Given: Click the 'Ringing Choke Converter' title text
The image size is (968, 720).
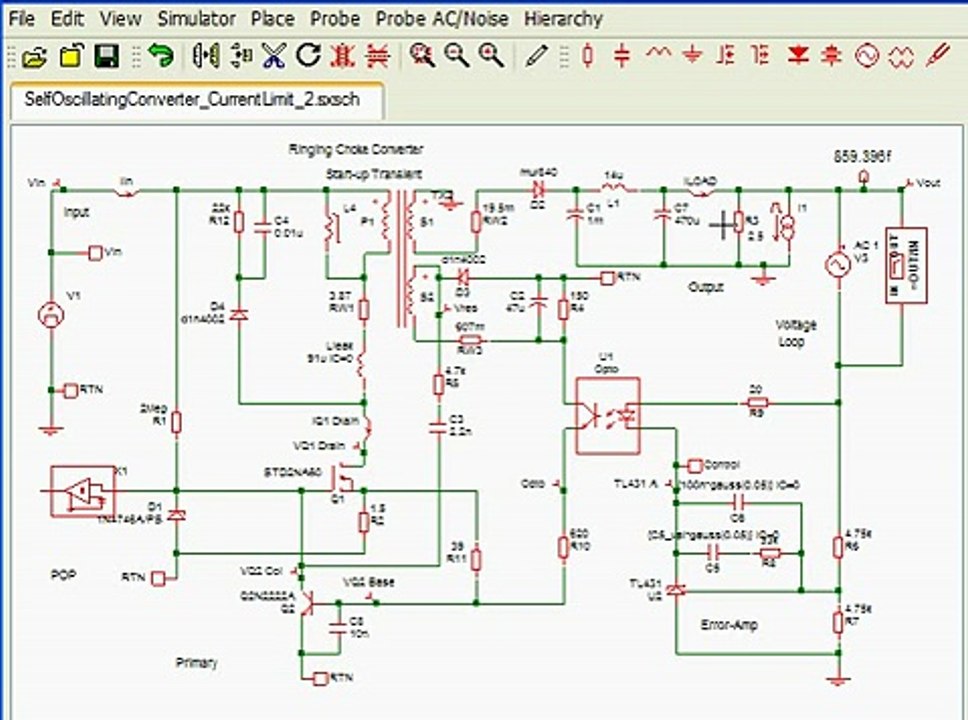Looking at the screenshot, I should [x=356, y=149].
